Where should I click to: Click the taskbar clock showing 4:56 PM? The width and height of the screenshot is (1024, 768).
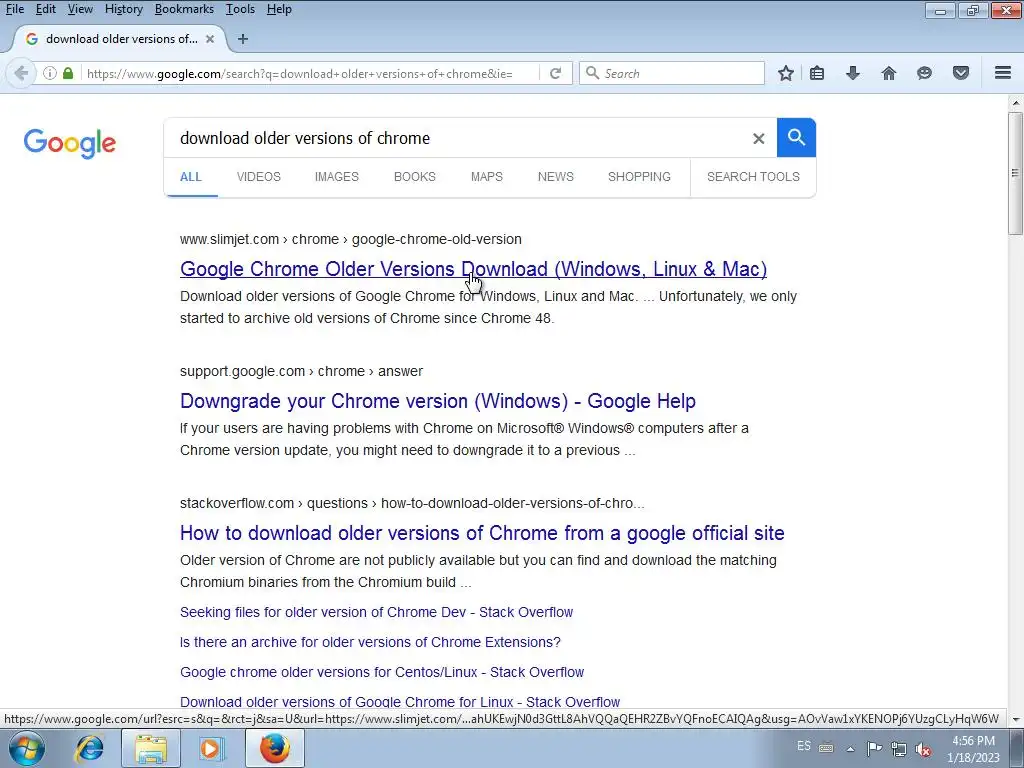click(973, 749)
